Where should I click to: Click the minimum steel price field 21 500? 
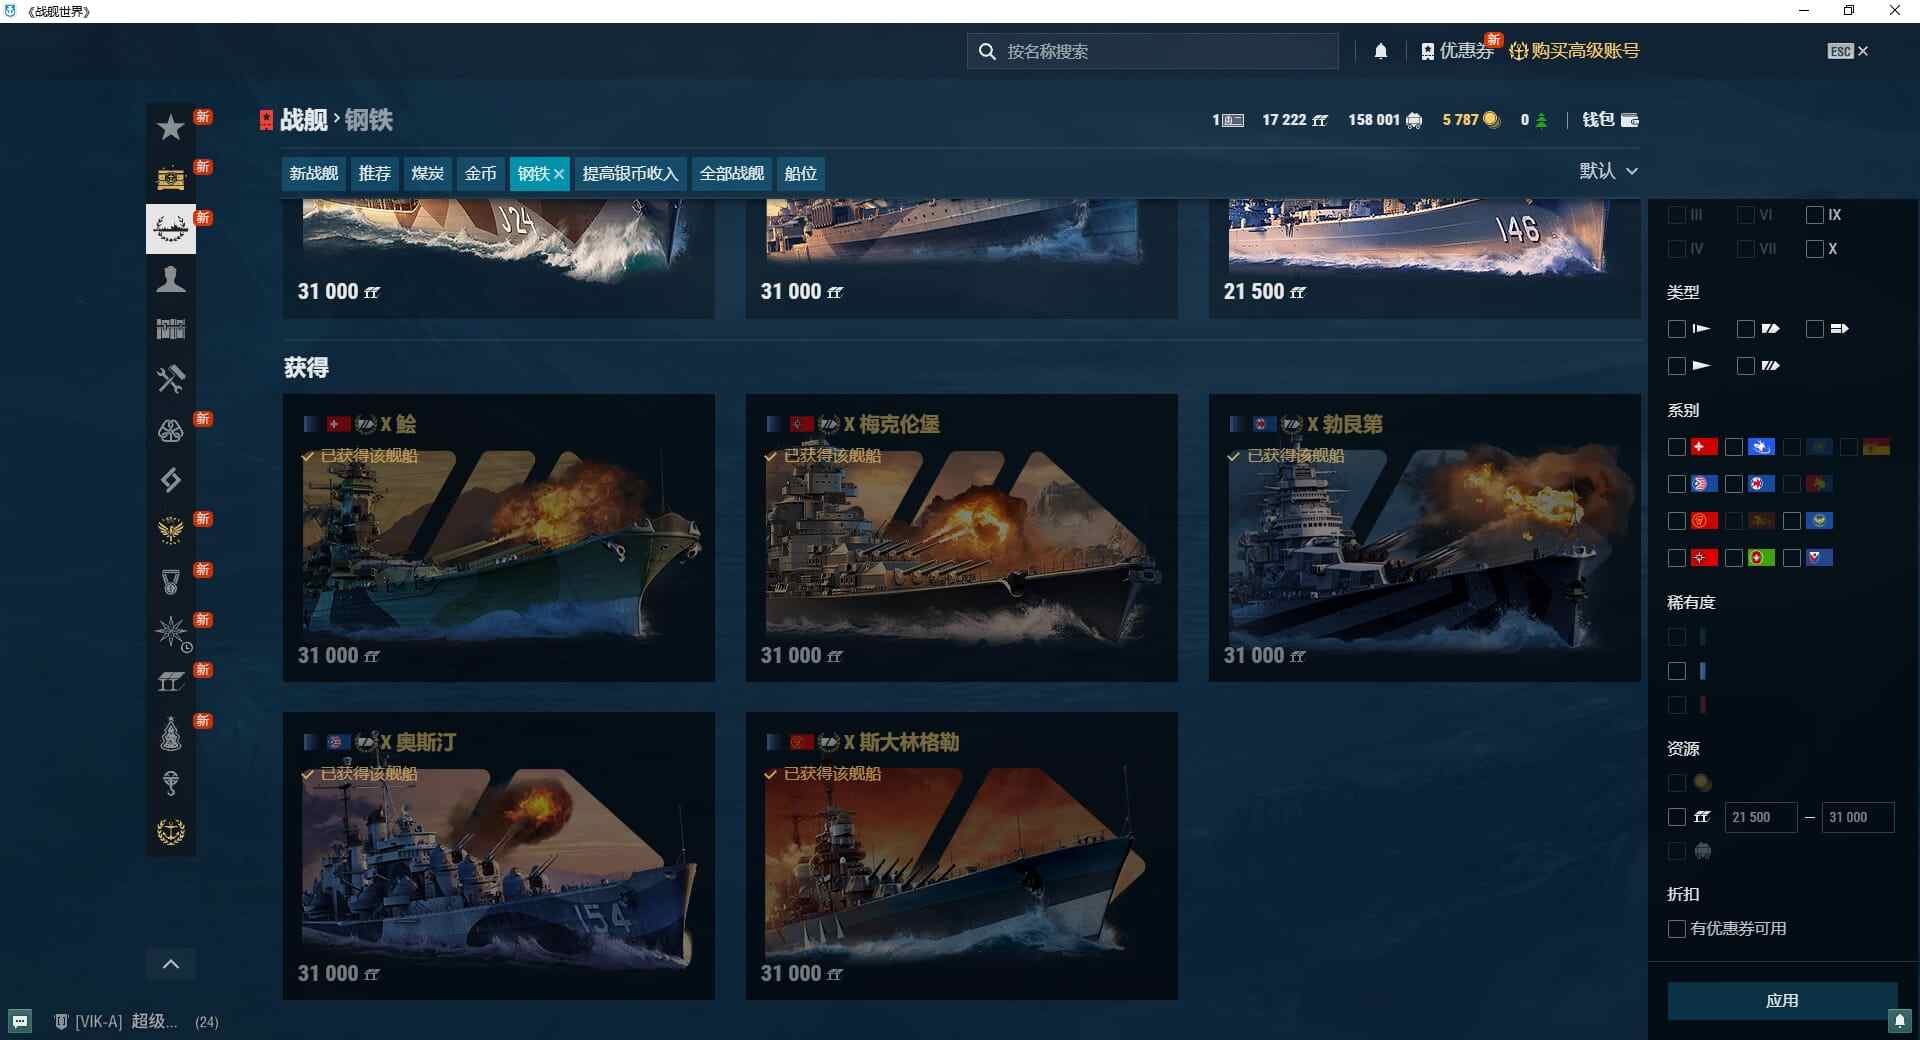[x=1759, y=817]
